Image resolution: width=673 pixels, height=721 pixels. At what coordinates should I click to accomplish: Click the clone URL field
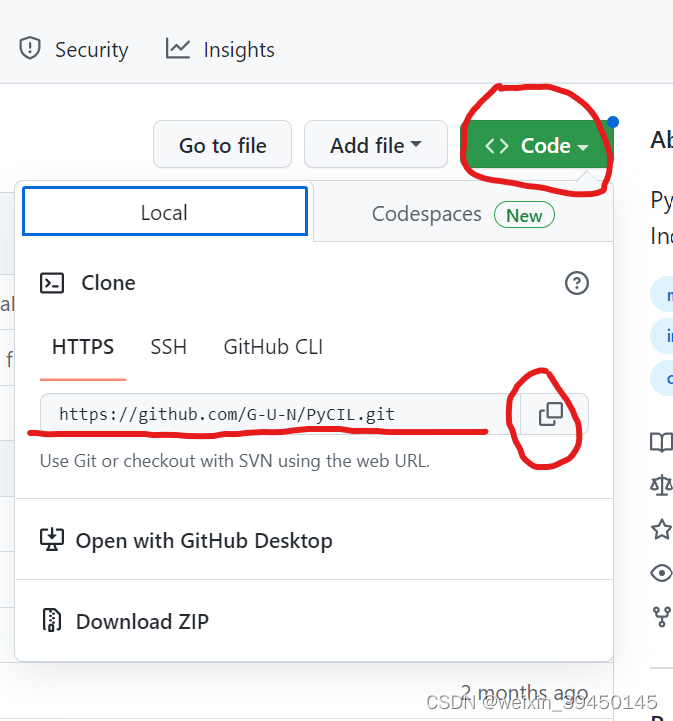click(x=280, y=414)
